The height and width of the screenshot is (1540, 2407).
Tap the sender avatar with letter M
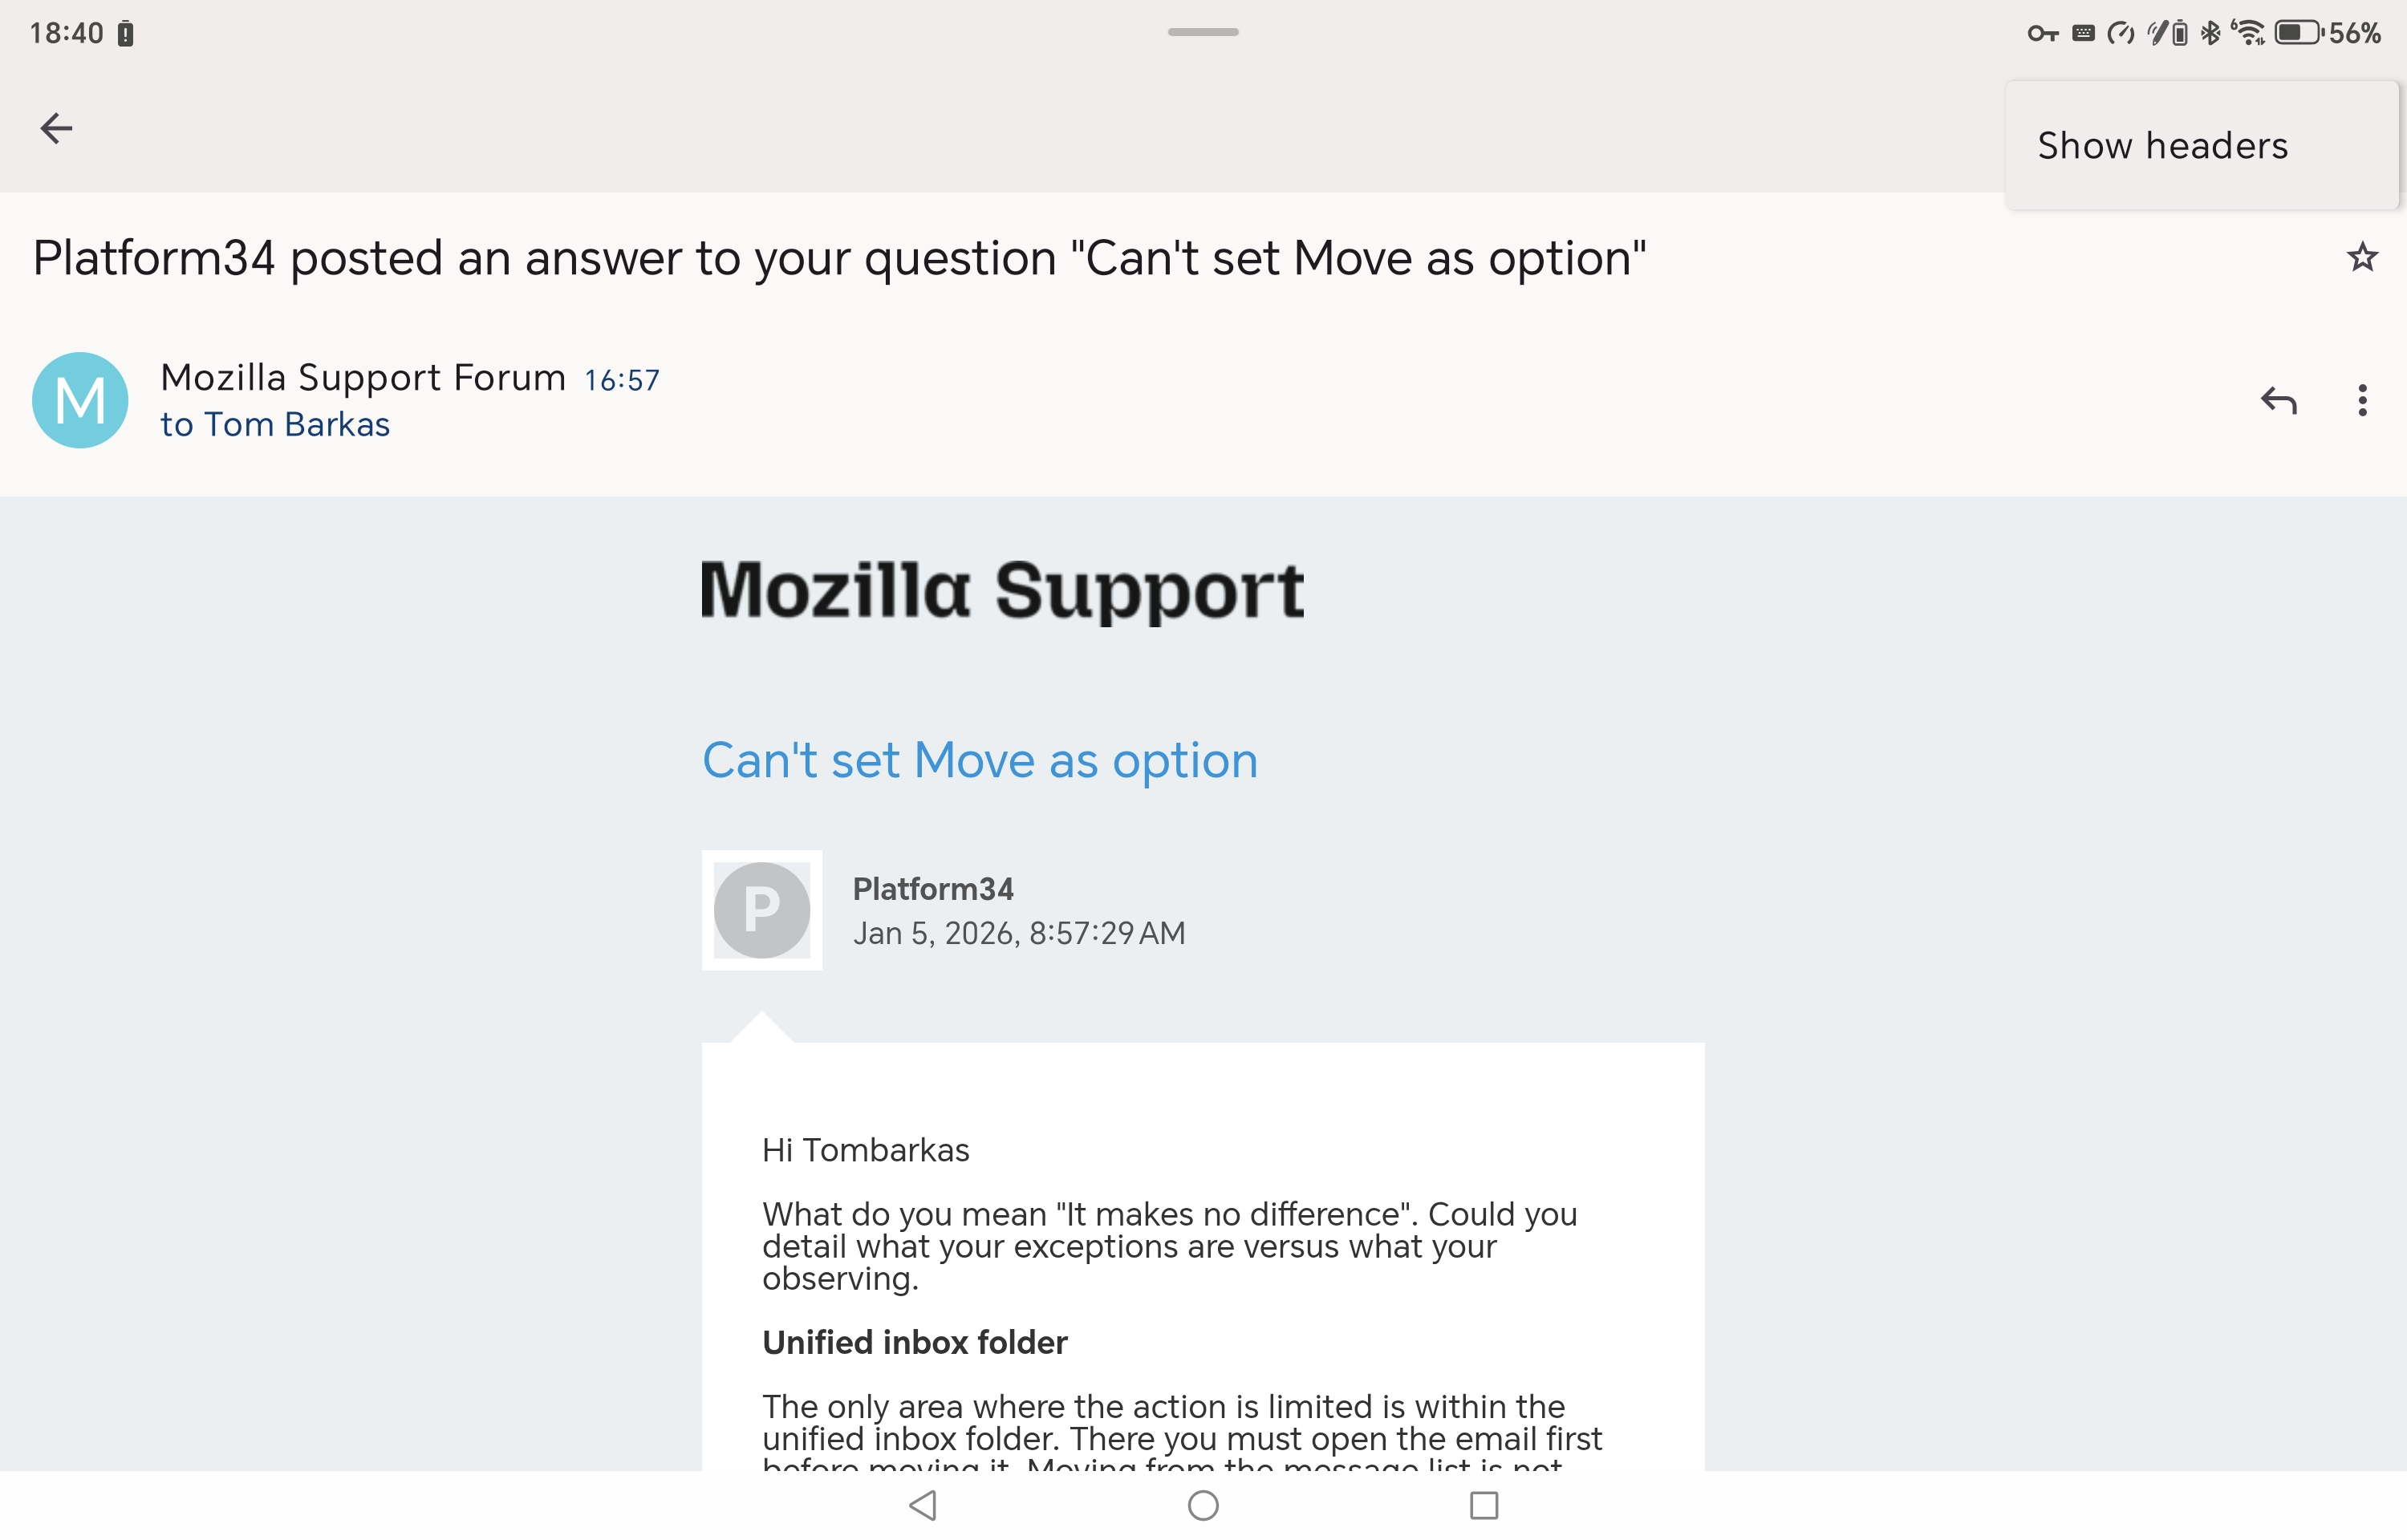pos(80,400)
